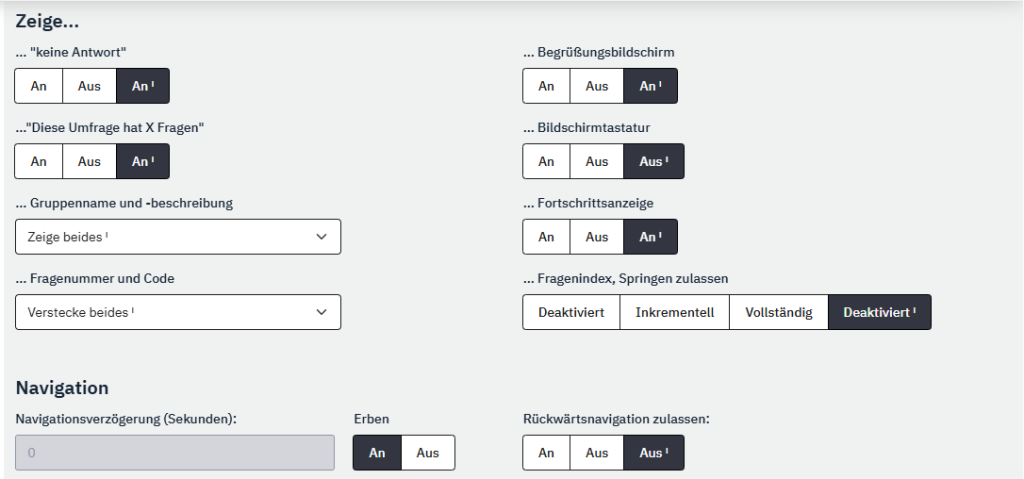This screenshot has height=479, width=1024.
Task: Switch Fortschrittsanzeige to Aus
Action: pos(597,237)
